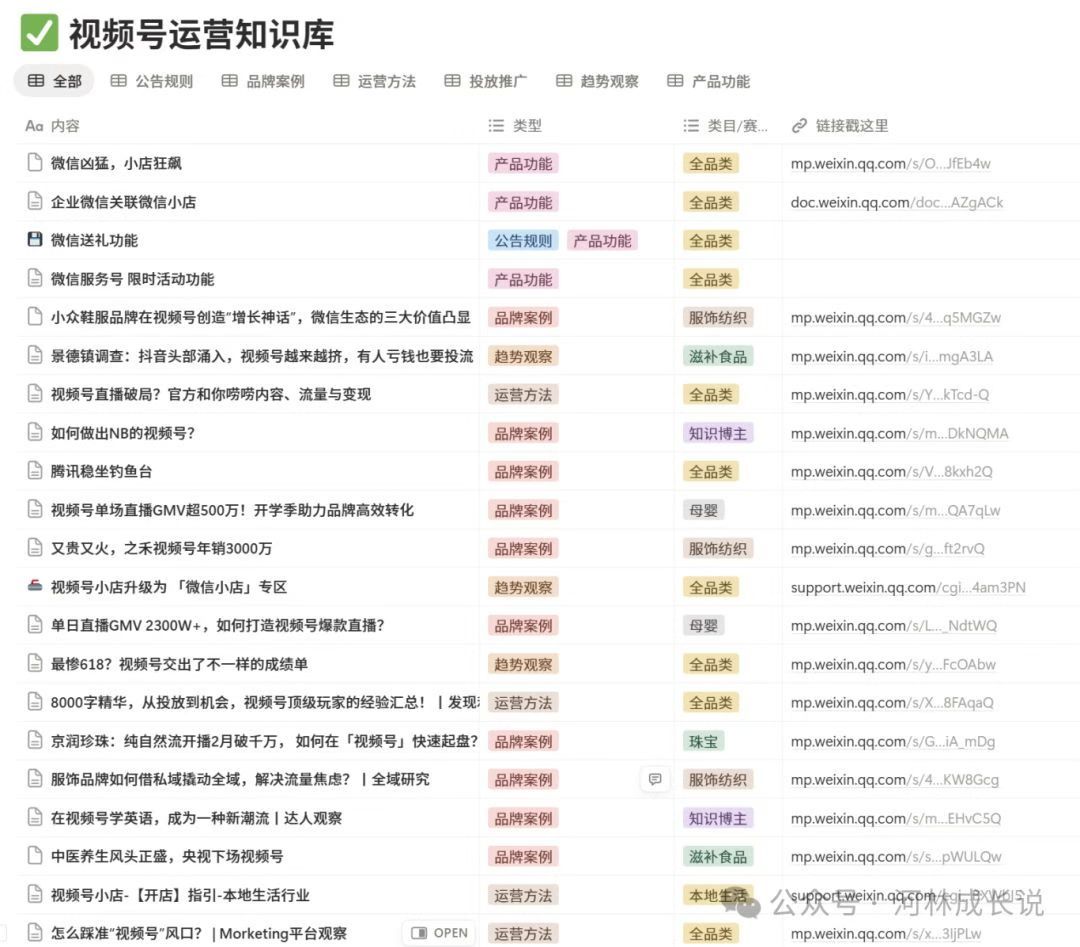The width and height of the screenshot is (1080, 947).
Task: Open link mp.weixin.qq.com/s/x...3ljPLw
Action: [886, 933]
